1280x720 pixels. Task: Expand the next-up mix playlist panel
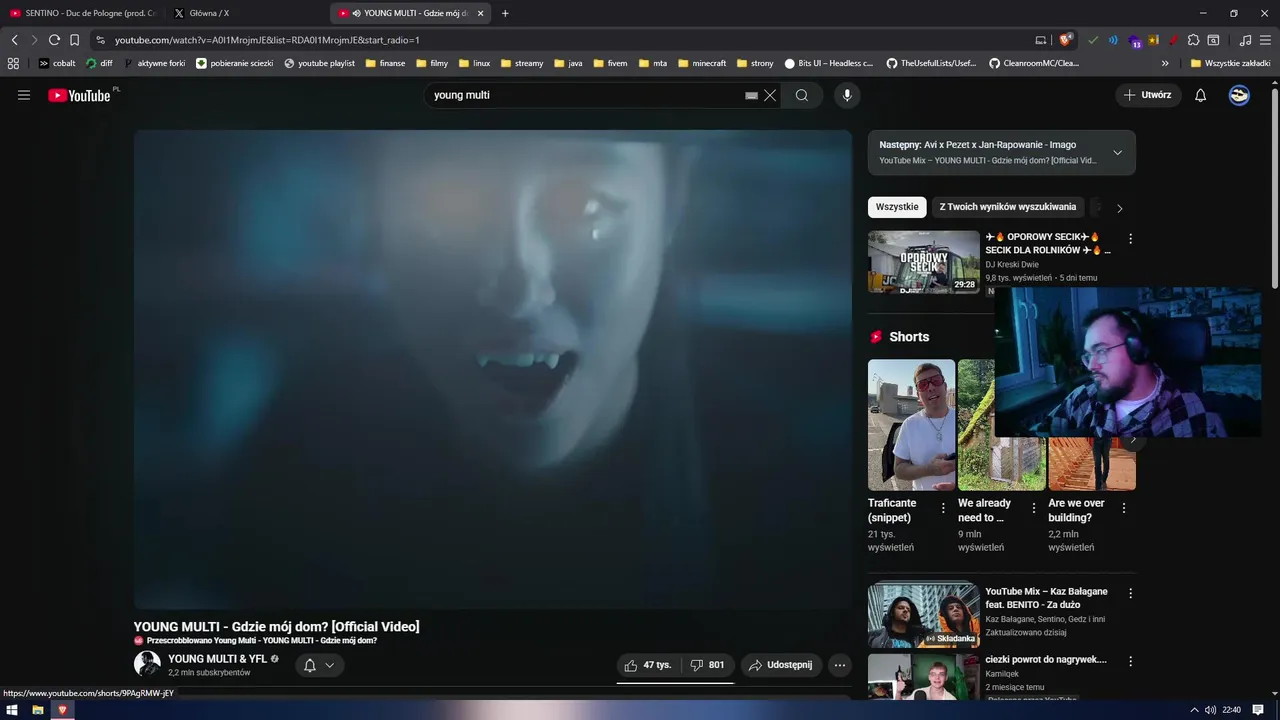click(1117, 152)
